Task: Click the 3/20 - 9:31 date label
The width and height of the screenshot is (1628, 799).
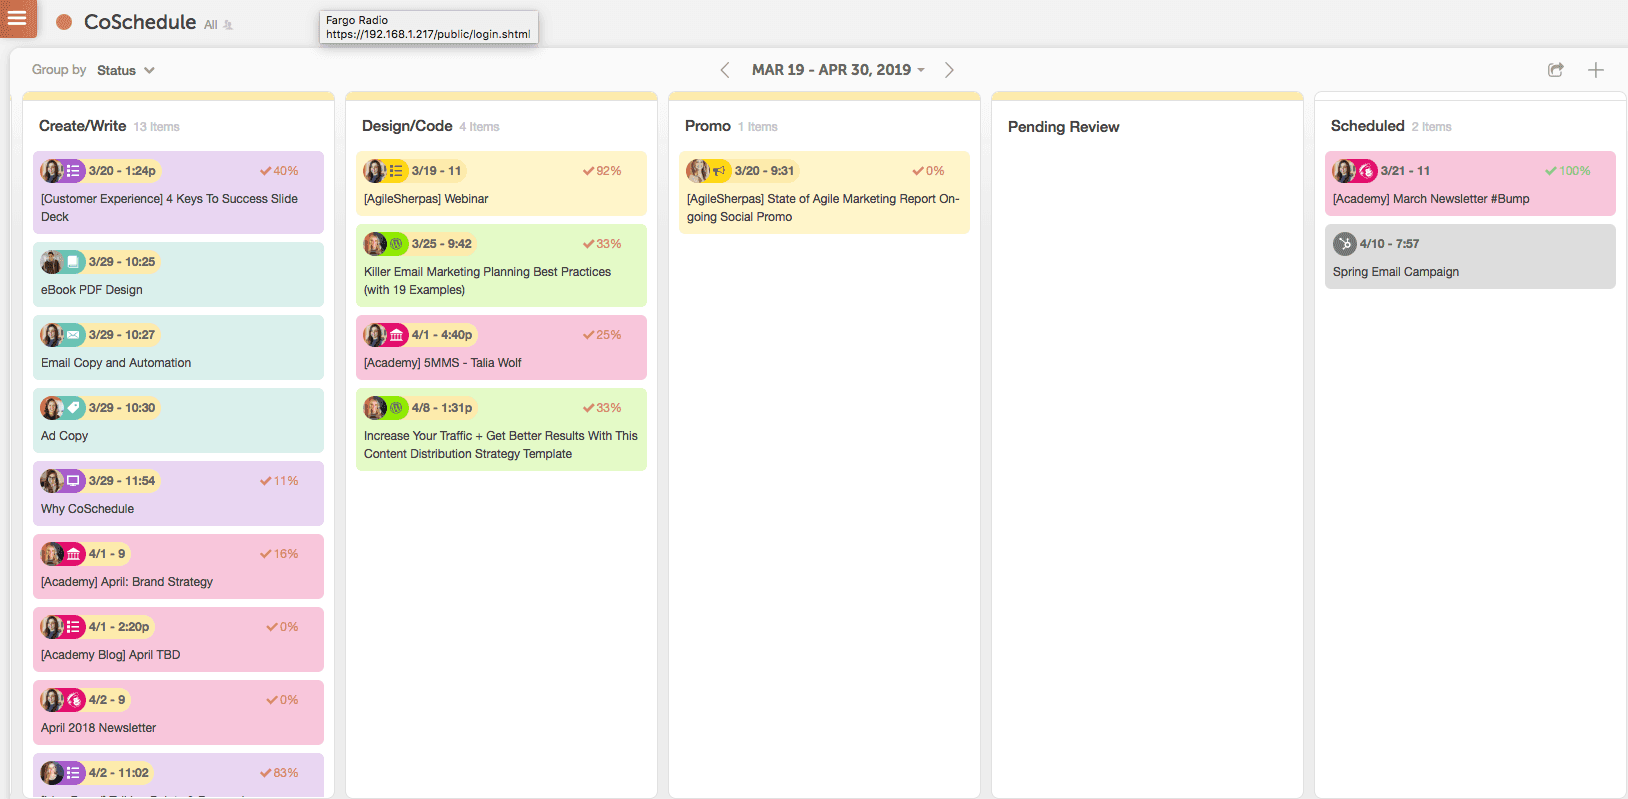Action: click(764, 171)
